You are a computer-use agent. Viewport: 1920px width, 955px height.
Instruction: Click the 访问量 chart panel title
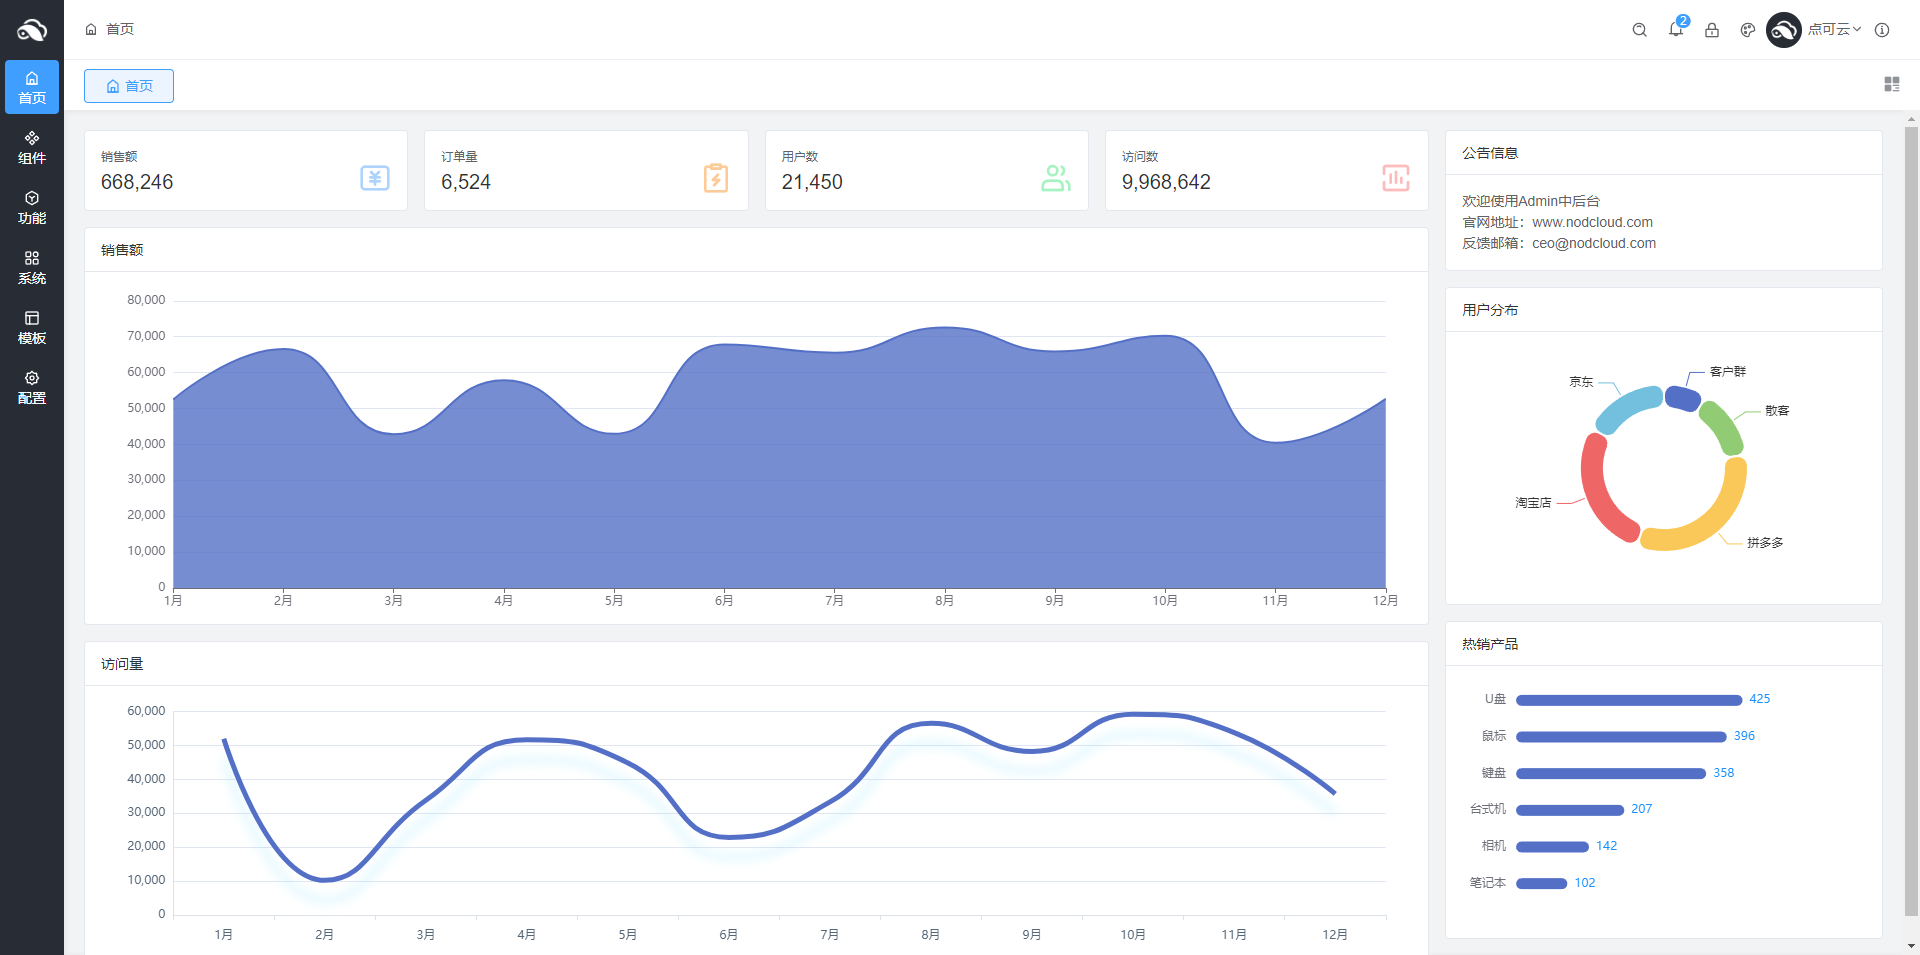coord(122,664)
